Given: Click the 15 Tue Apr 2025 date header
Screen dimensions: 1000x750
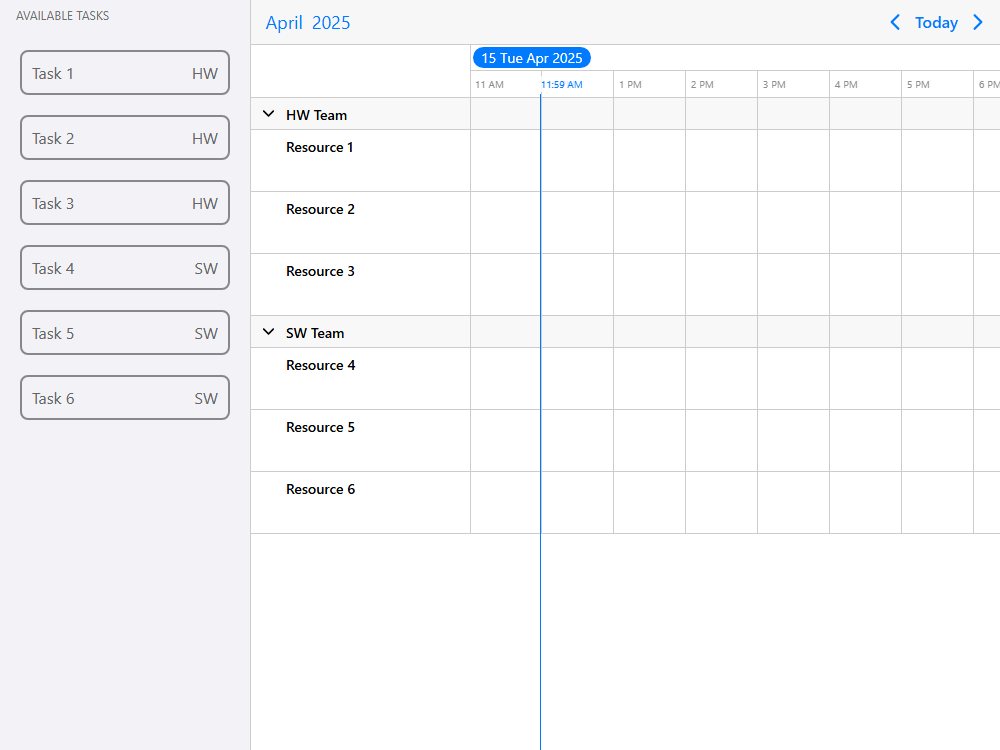Looking at the screenshot, I should (x=532, y=58).
